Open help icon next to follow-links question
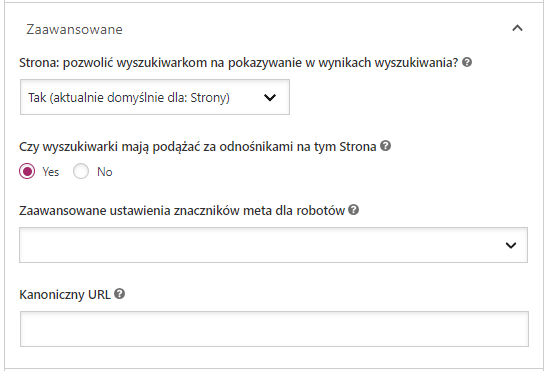 (x=385, y=146)
